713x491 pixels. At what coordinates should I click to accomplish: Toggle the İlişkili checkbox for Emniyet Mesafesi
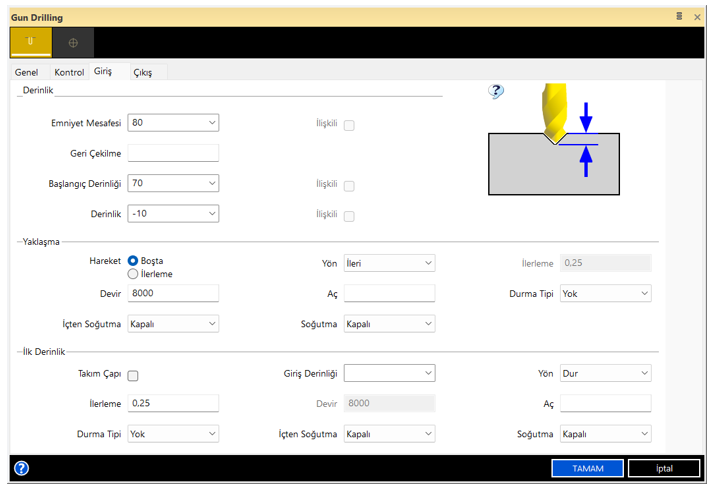coord(349,125)
